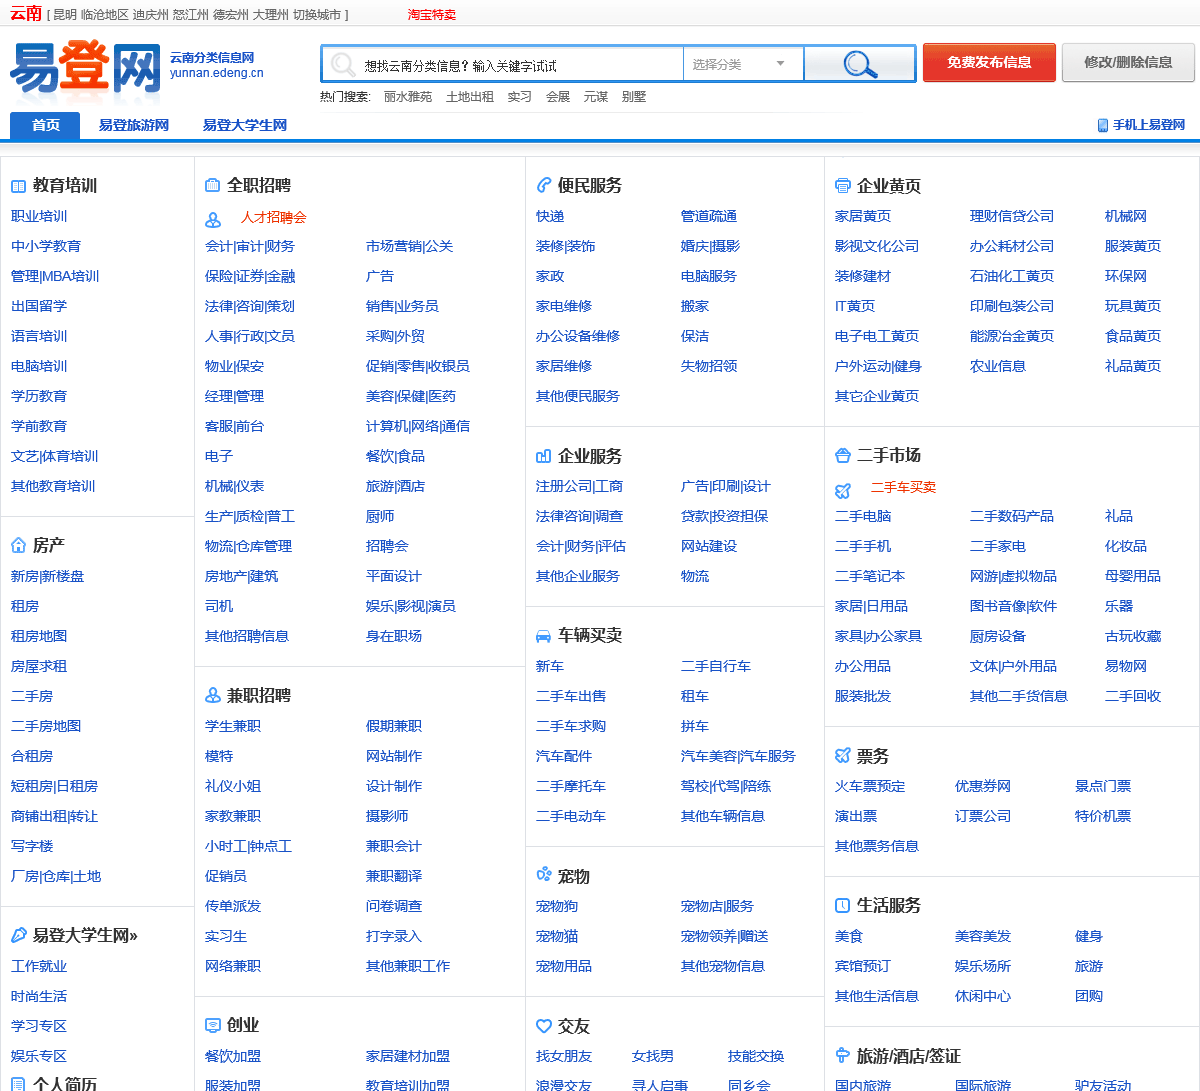Click the 房产 house icon
This screenshot has width=1200, height=1091.
18,545
